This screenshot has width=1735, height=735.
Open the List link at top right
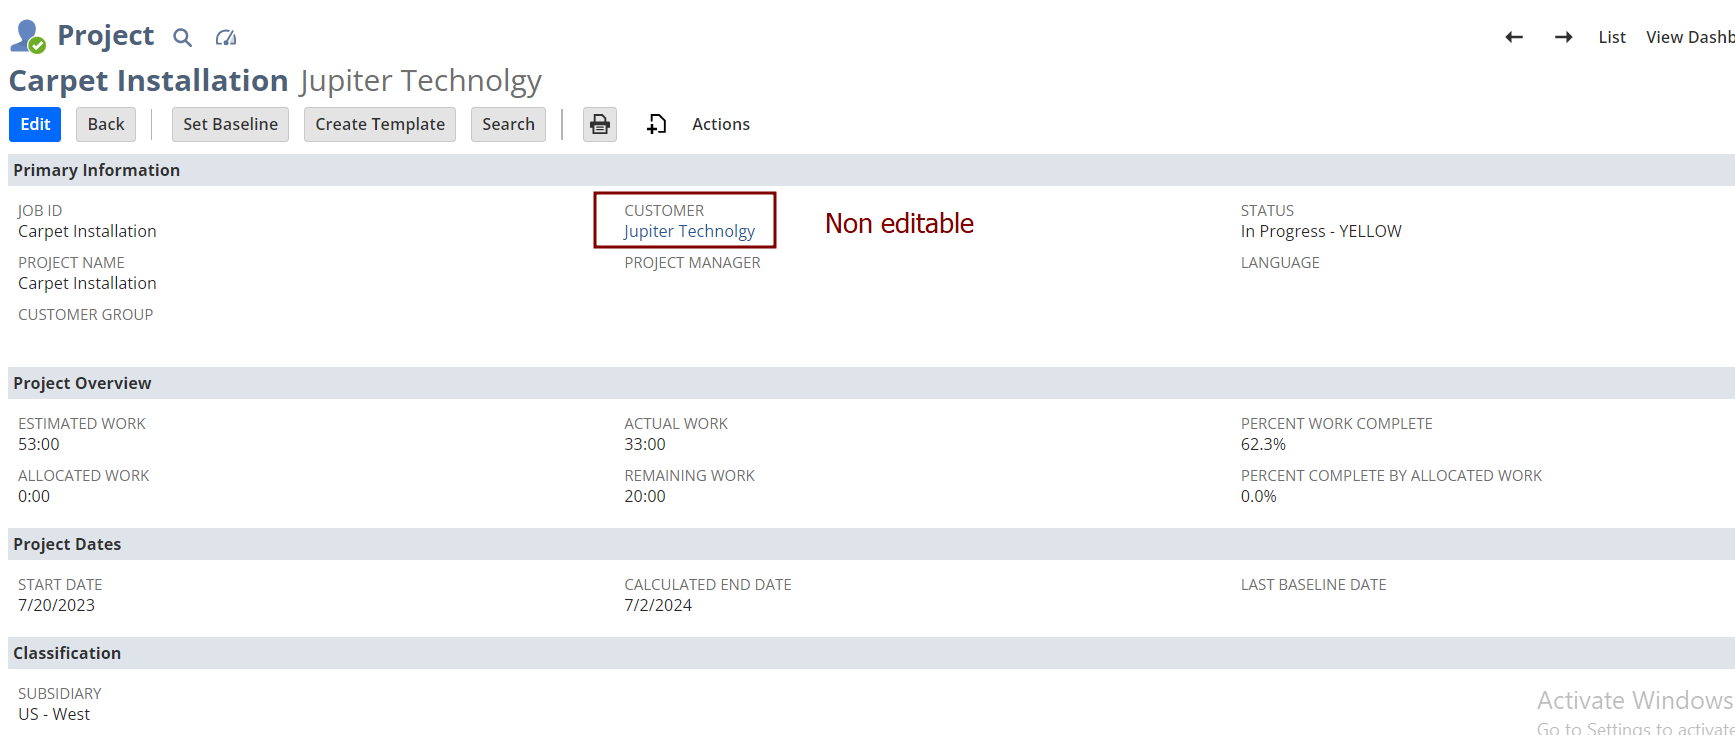point(1611,37)
